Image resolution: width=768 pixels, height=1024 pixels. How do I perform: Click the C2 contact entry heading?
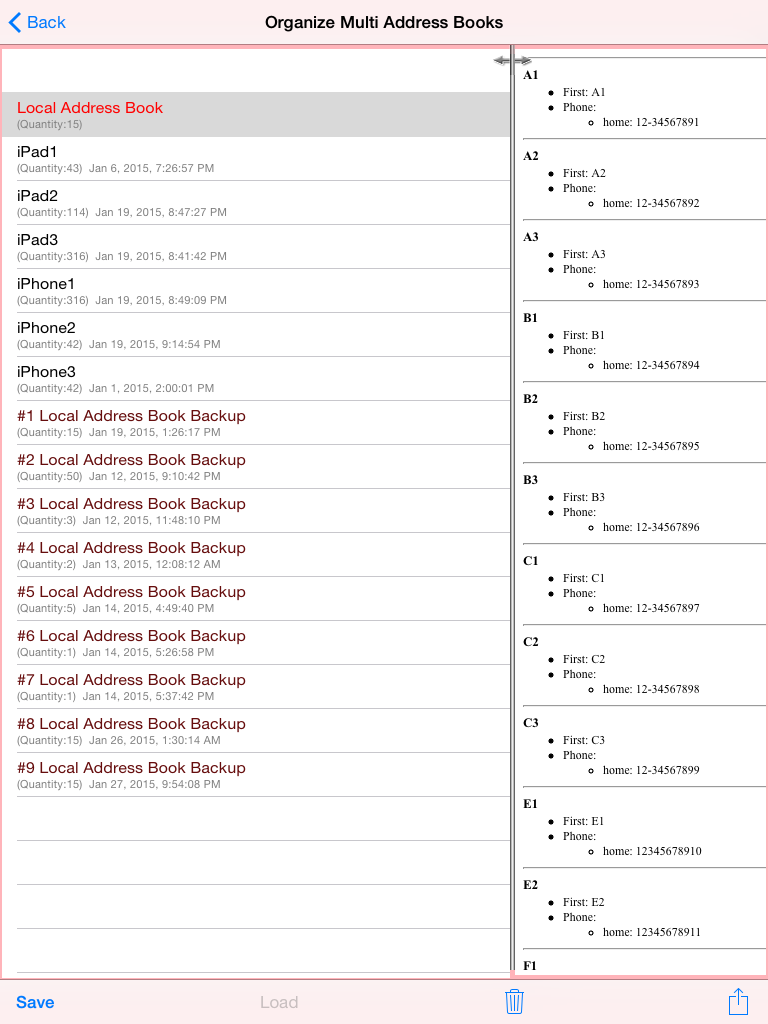531,642
